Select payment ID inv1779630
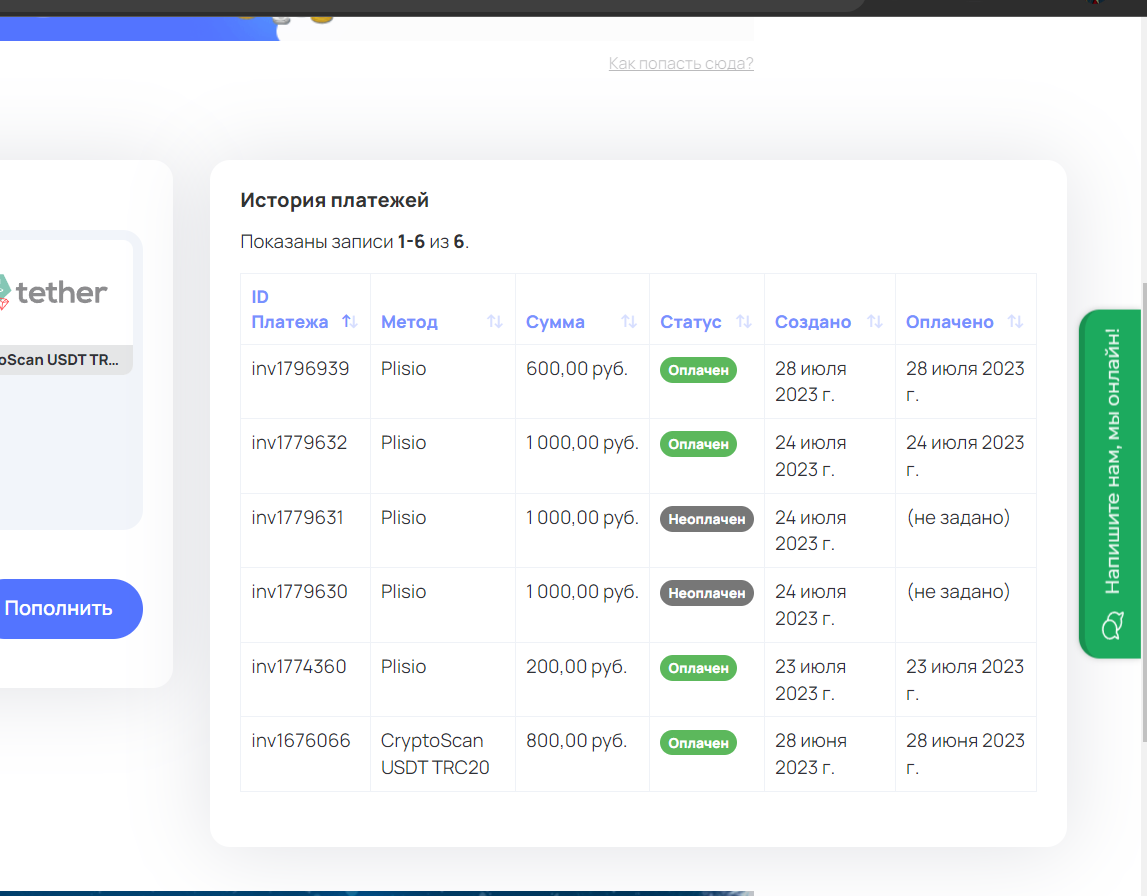The width and height of the screenshot is (1147, 896). 299,592
